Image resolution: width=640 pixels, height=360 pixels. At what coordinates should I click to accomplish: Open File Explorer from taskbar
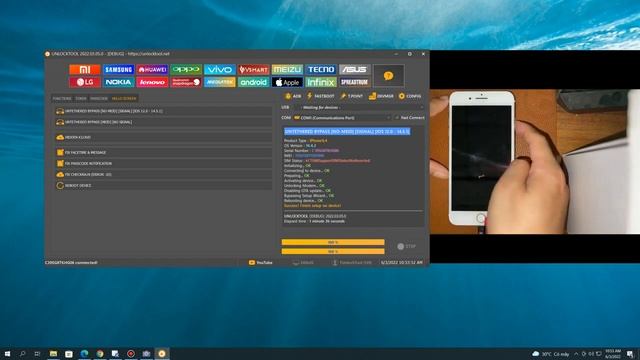53,353
